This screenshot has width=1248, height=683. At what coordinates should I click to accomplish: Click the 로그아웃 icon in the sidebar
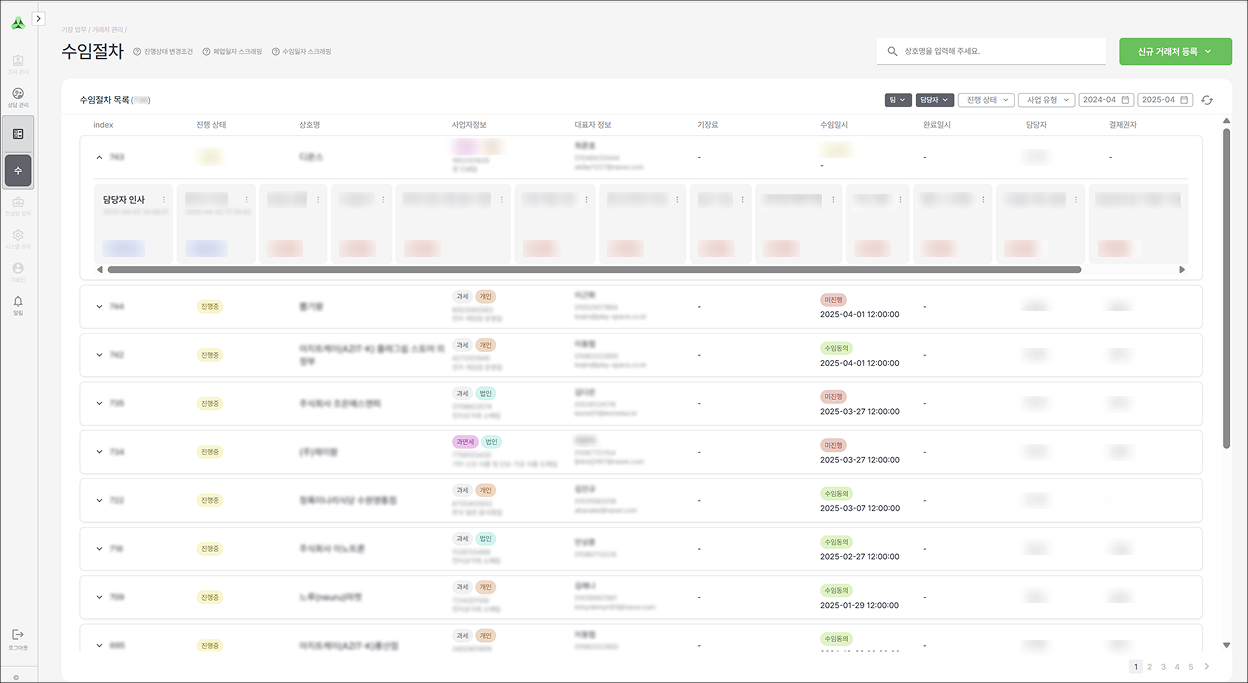(x=18, y=638)
